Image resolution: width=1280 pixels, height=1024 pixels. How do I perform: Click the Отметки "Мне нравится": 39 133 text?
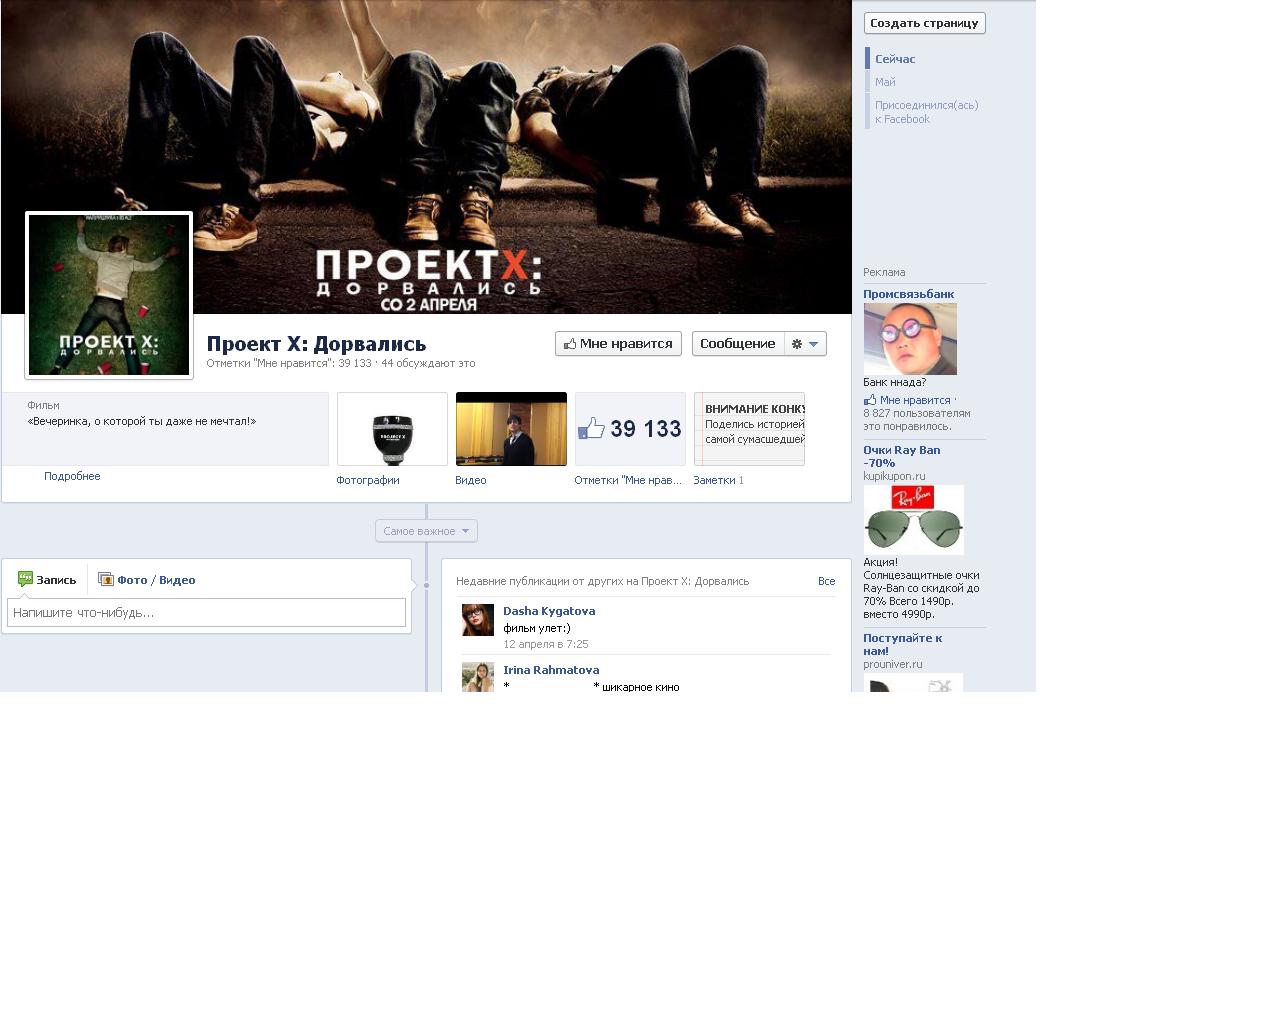289,363
